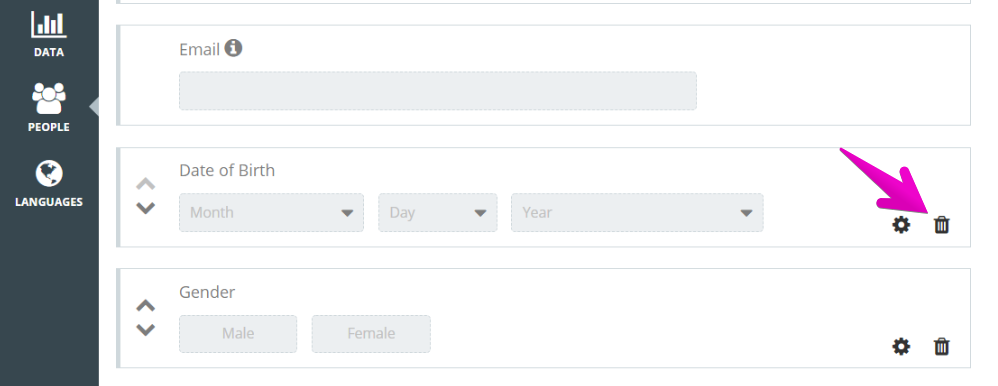Image resolution: width=998 pixels, height=386 pixels.
Task: Click the Date of Birth label
Action: tap(227, 171)
